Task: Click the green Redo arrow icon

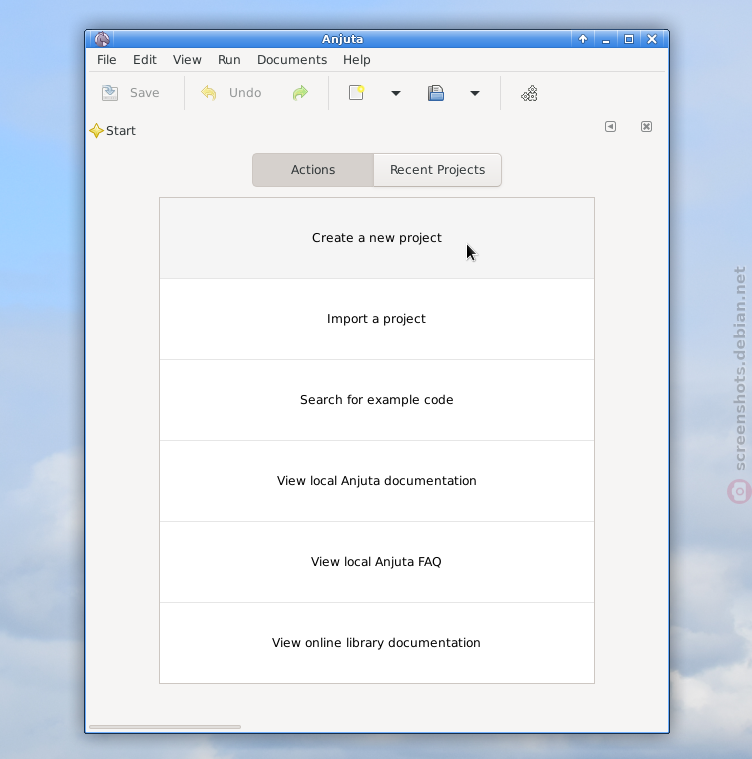Action: [x=300, y=92]
